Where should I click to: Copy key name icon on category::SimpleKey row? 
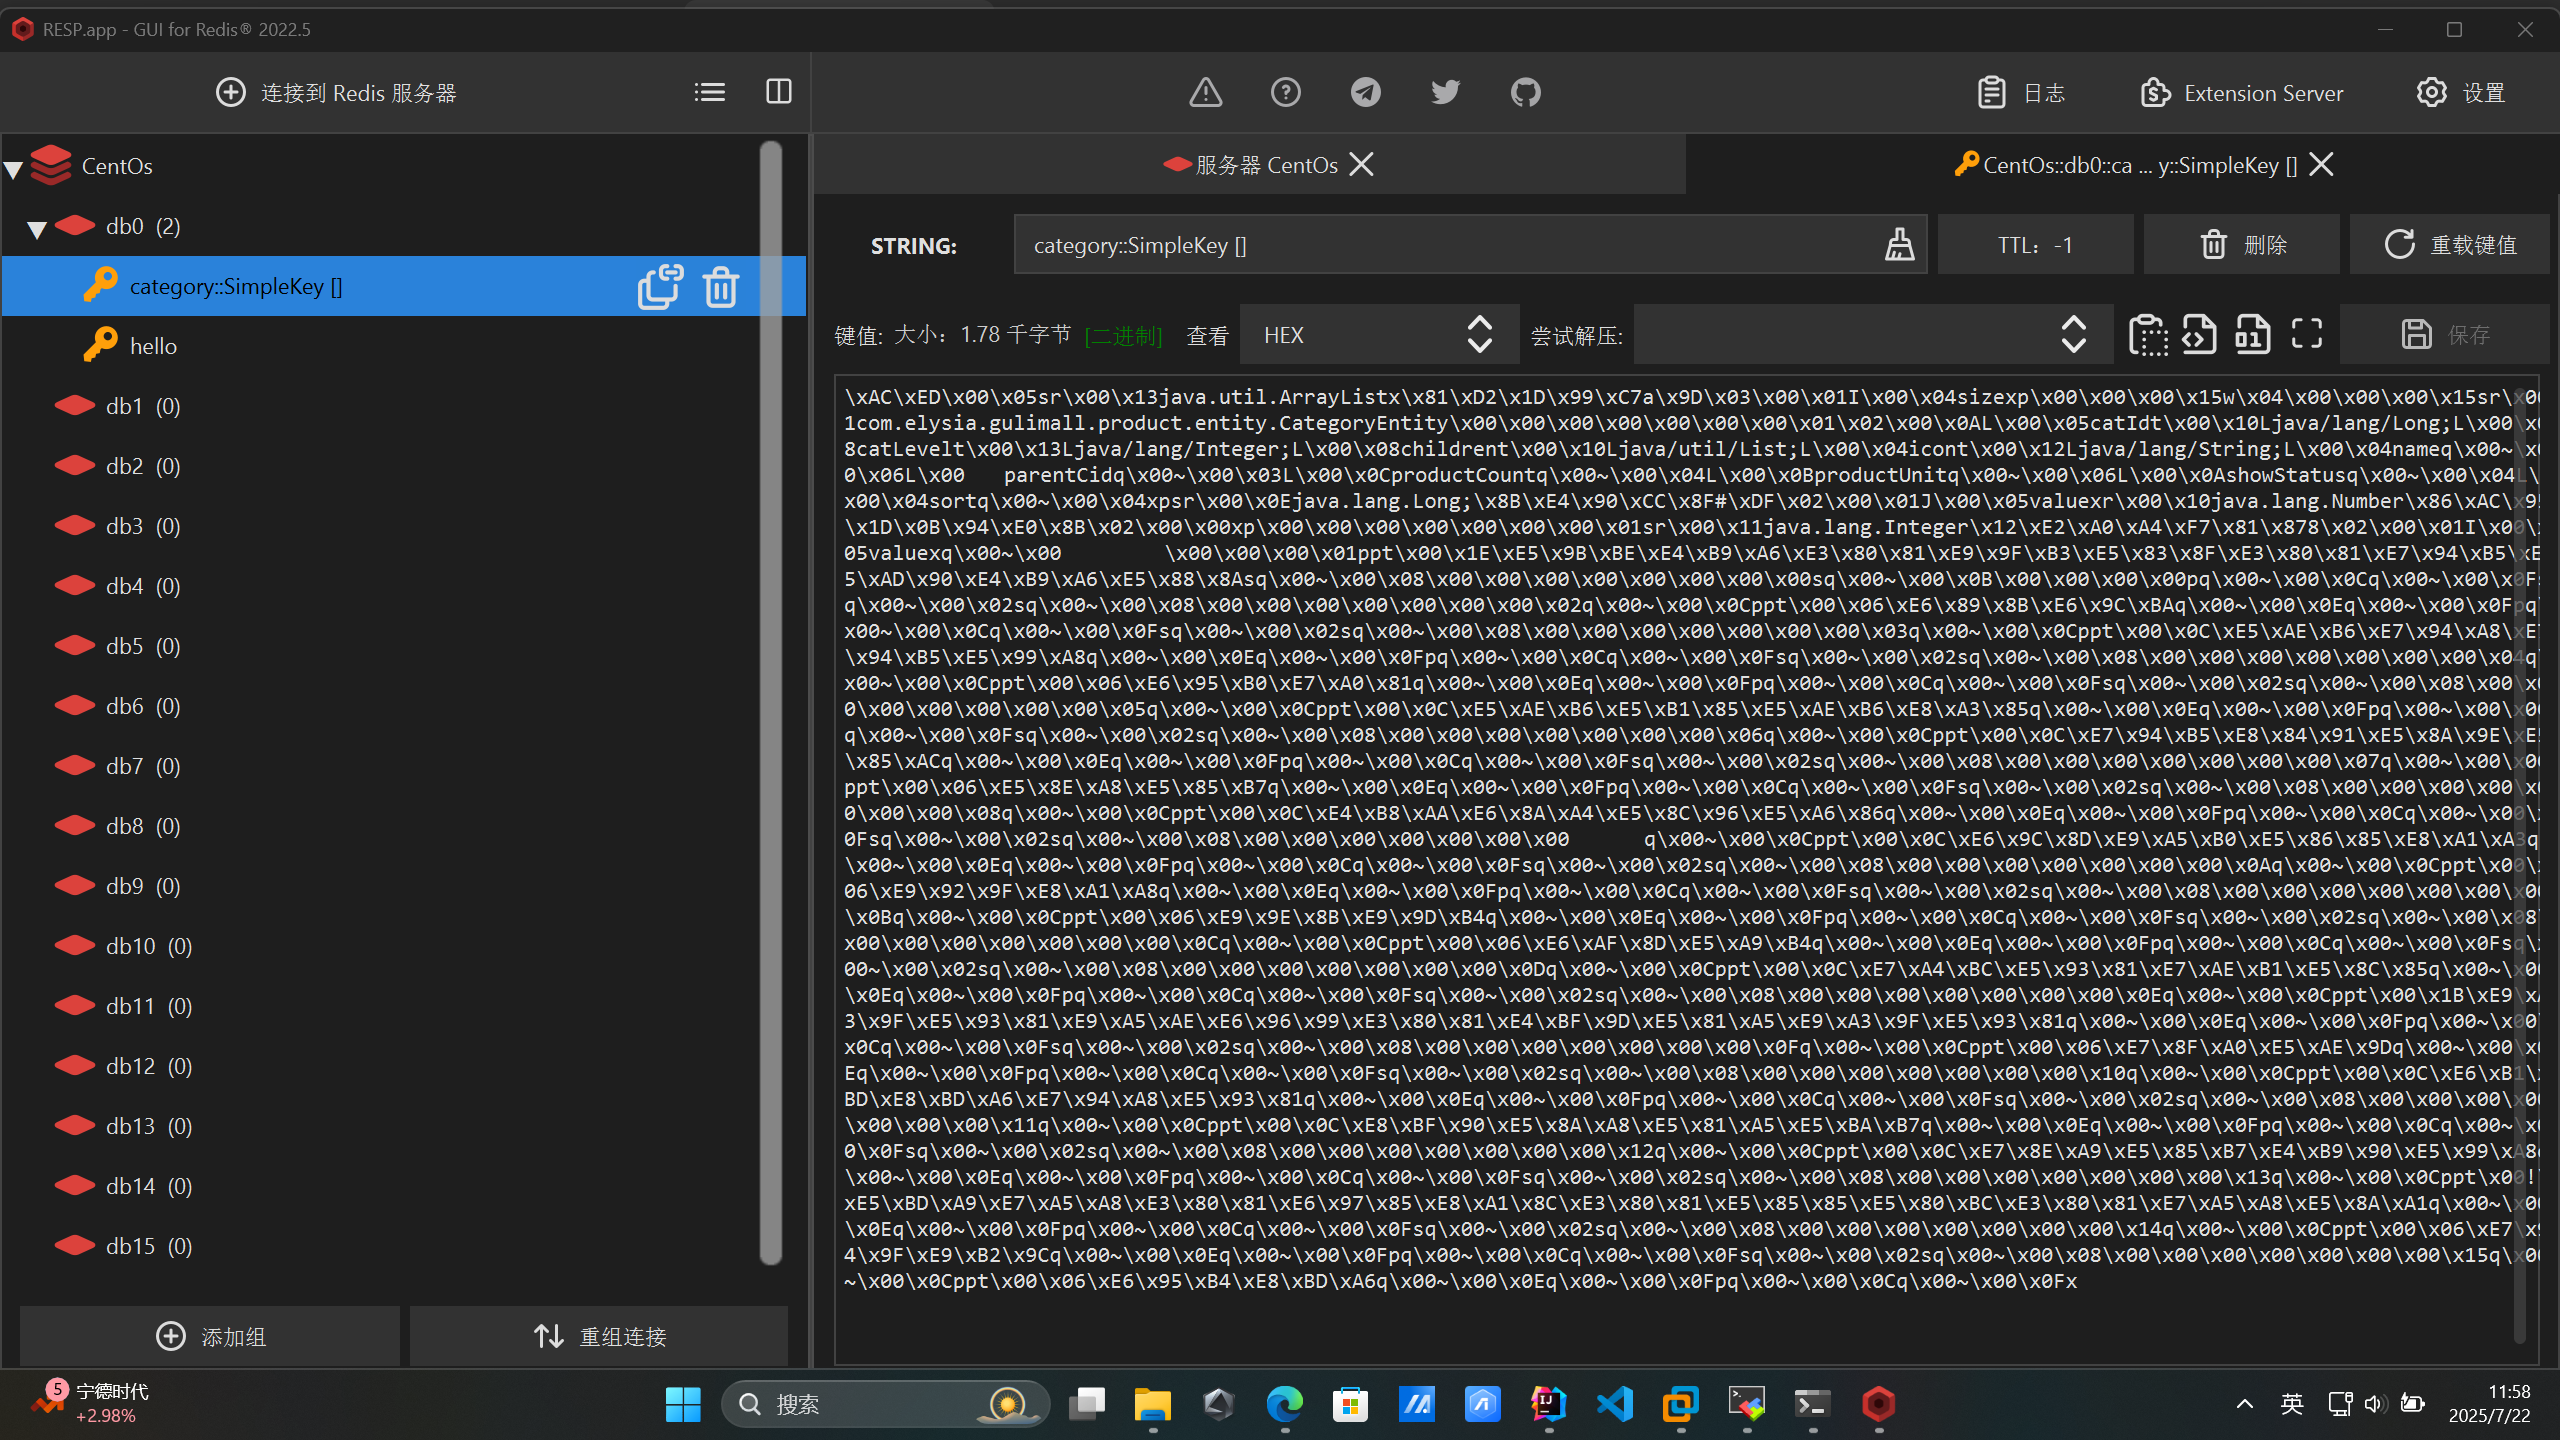click(660, 287)
